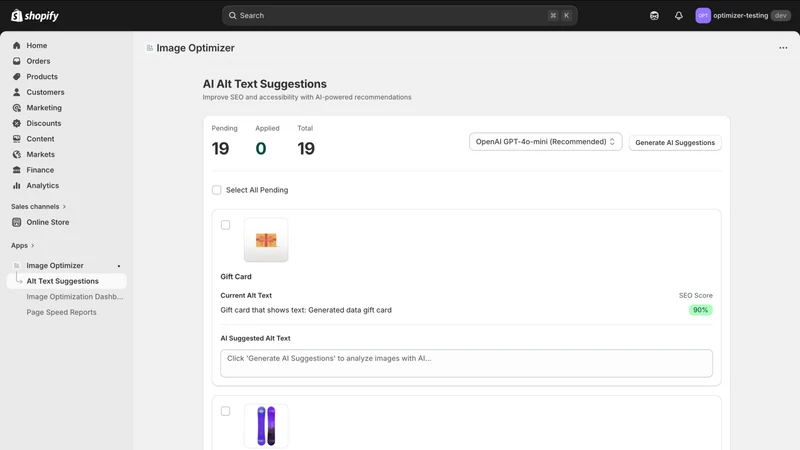Open Image Optimization Dashboard nav item
Screen dimensions: 800x450
pyautogui.click(x=74, y=296)
